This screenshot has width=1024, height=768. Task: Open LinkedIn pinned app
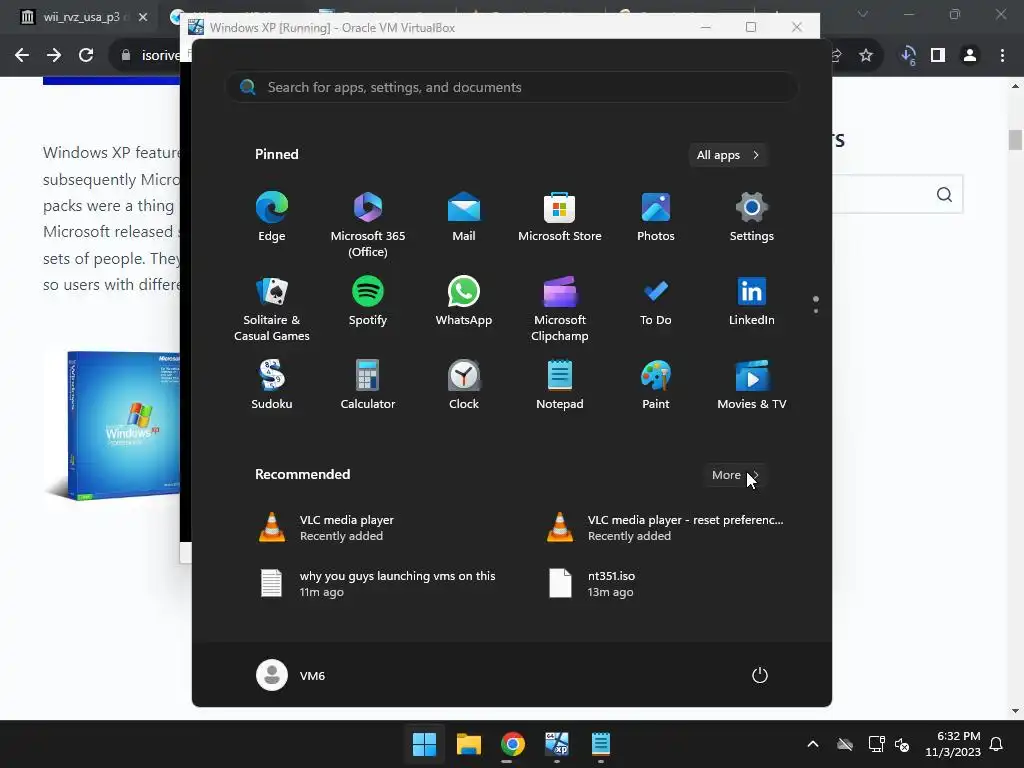tap(752, 301)
